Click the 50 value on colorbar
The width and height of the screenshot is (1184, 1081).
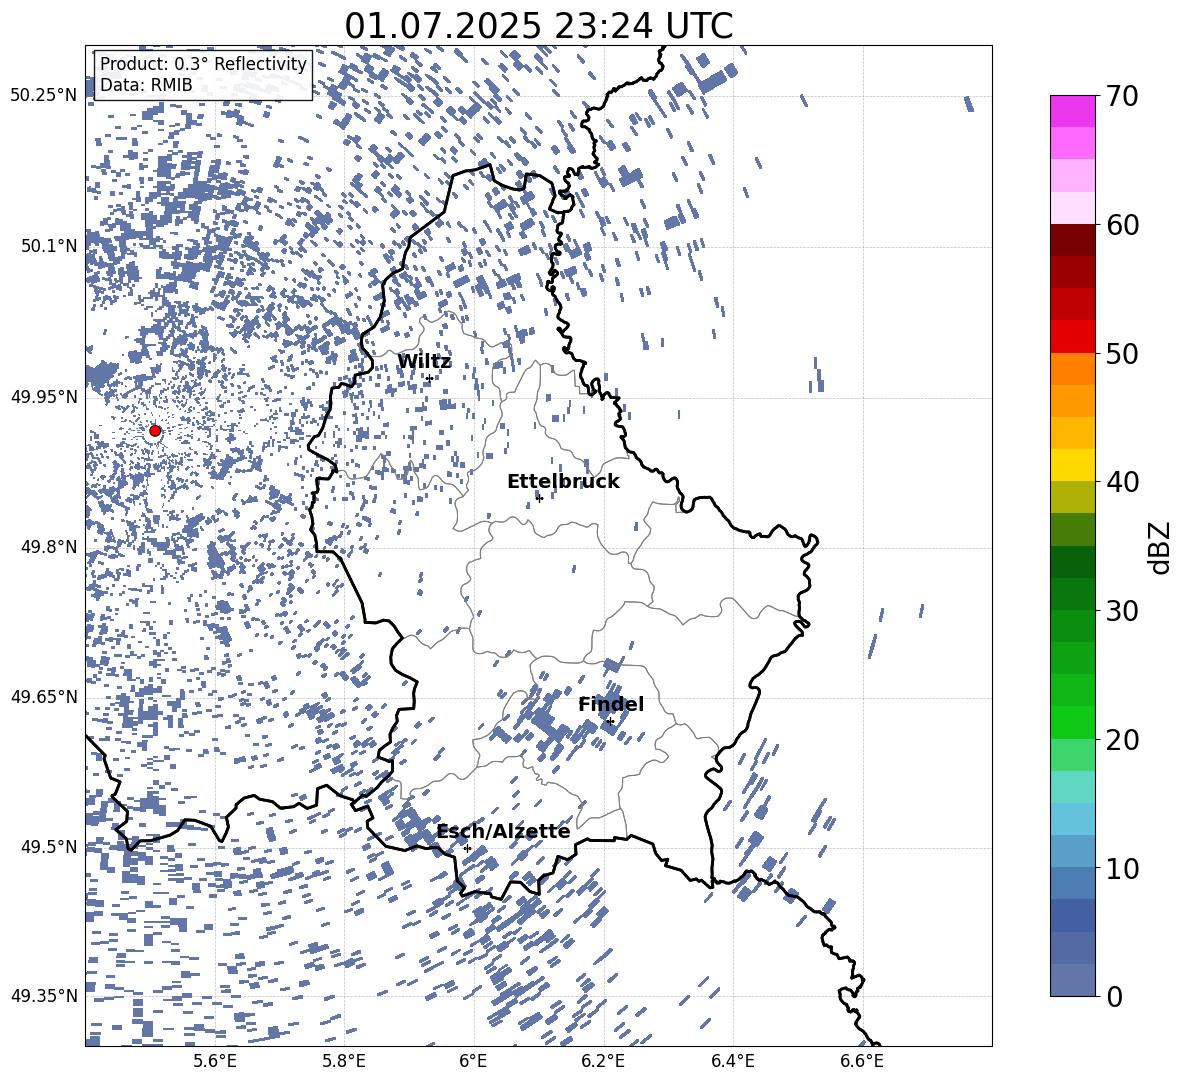(1122, 353)
